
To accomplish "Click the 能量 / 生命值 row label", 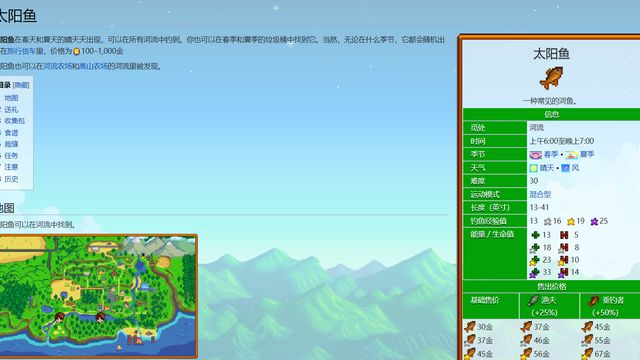I will coord(492,234).
